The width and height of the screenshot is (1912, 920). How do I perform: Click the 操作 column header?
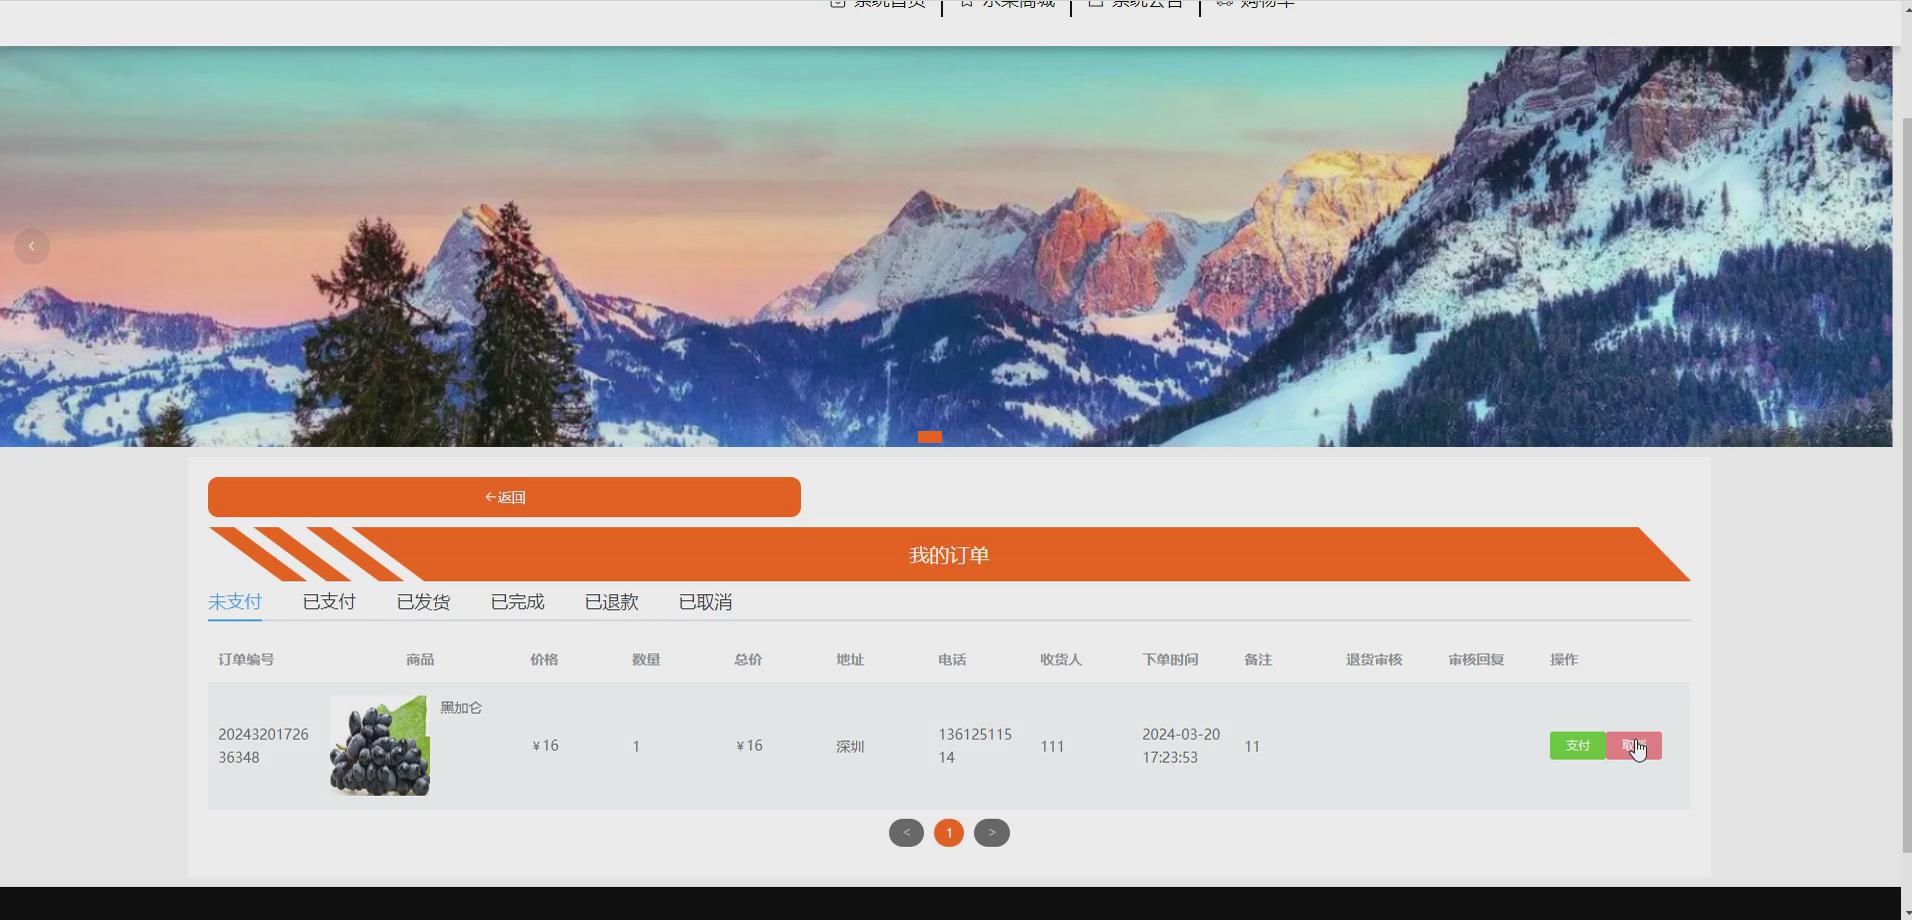pyautogui.click(x=1564, y=660)
